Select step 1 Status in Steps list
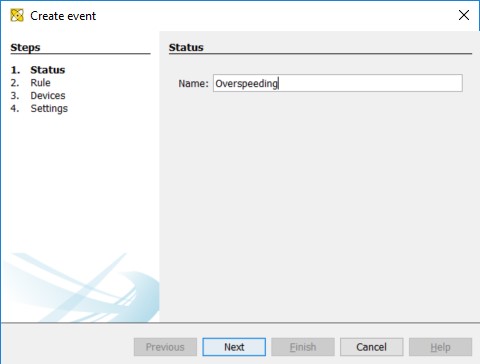This screenshot has height=364, width=480. [x=38, y=70]
